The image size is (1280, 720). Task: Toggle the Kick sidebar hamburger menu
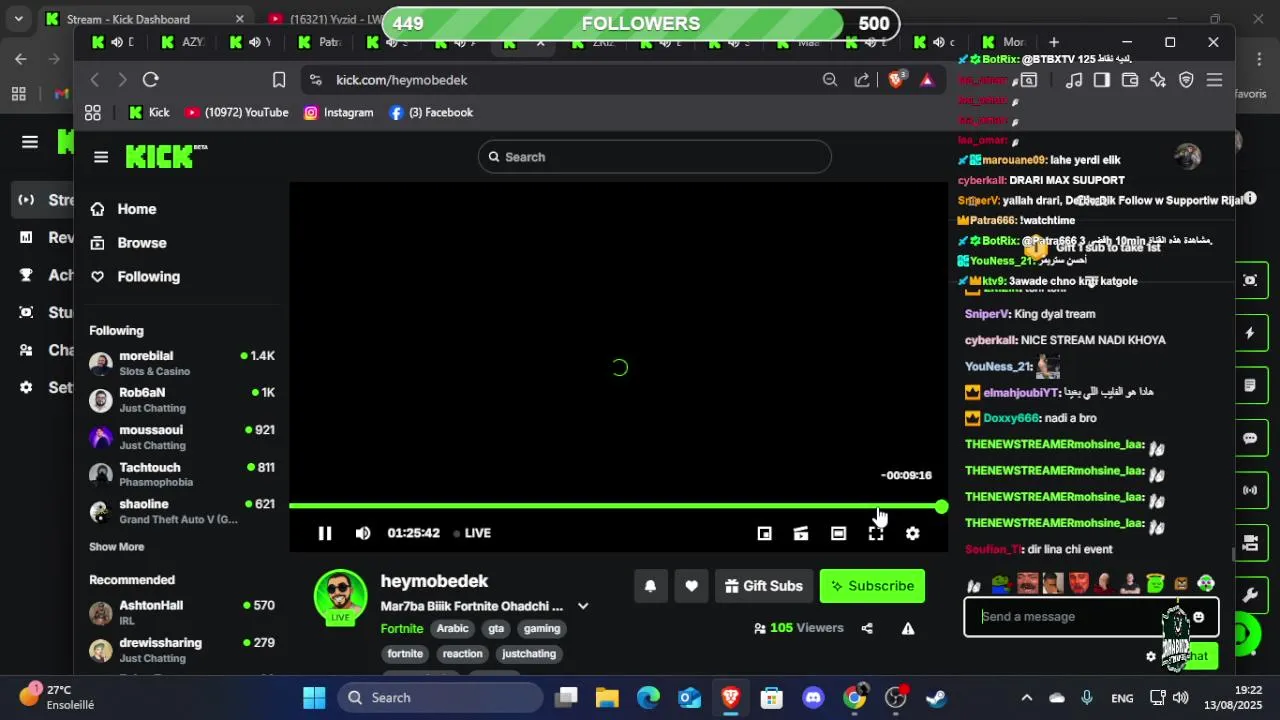[x=101, y=157]
